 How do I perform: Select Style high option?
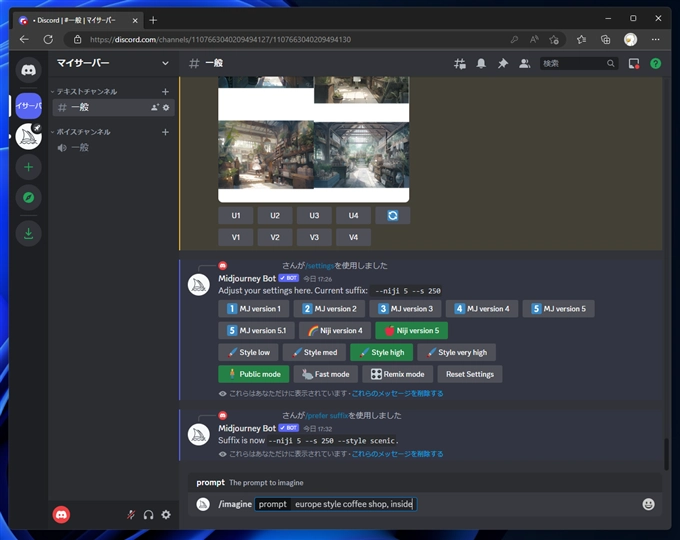coord(382,352)
